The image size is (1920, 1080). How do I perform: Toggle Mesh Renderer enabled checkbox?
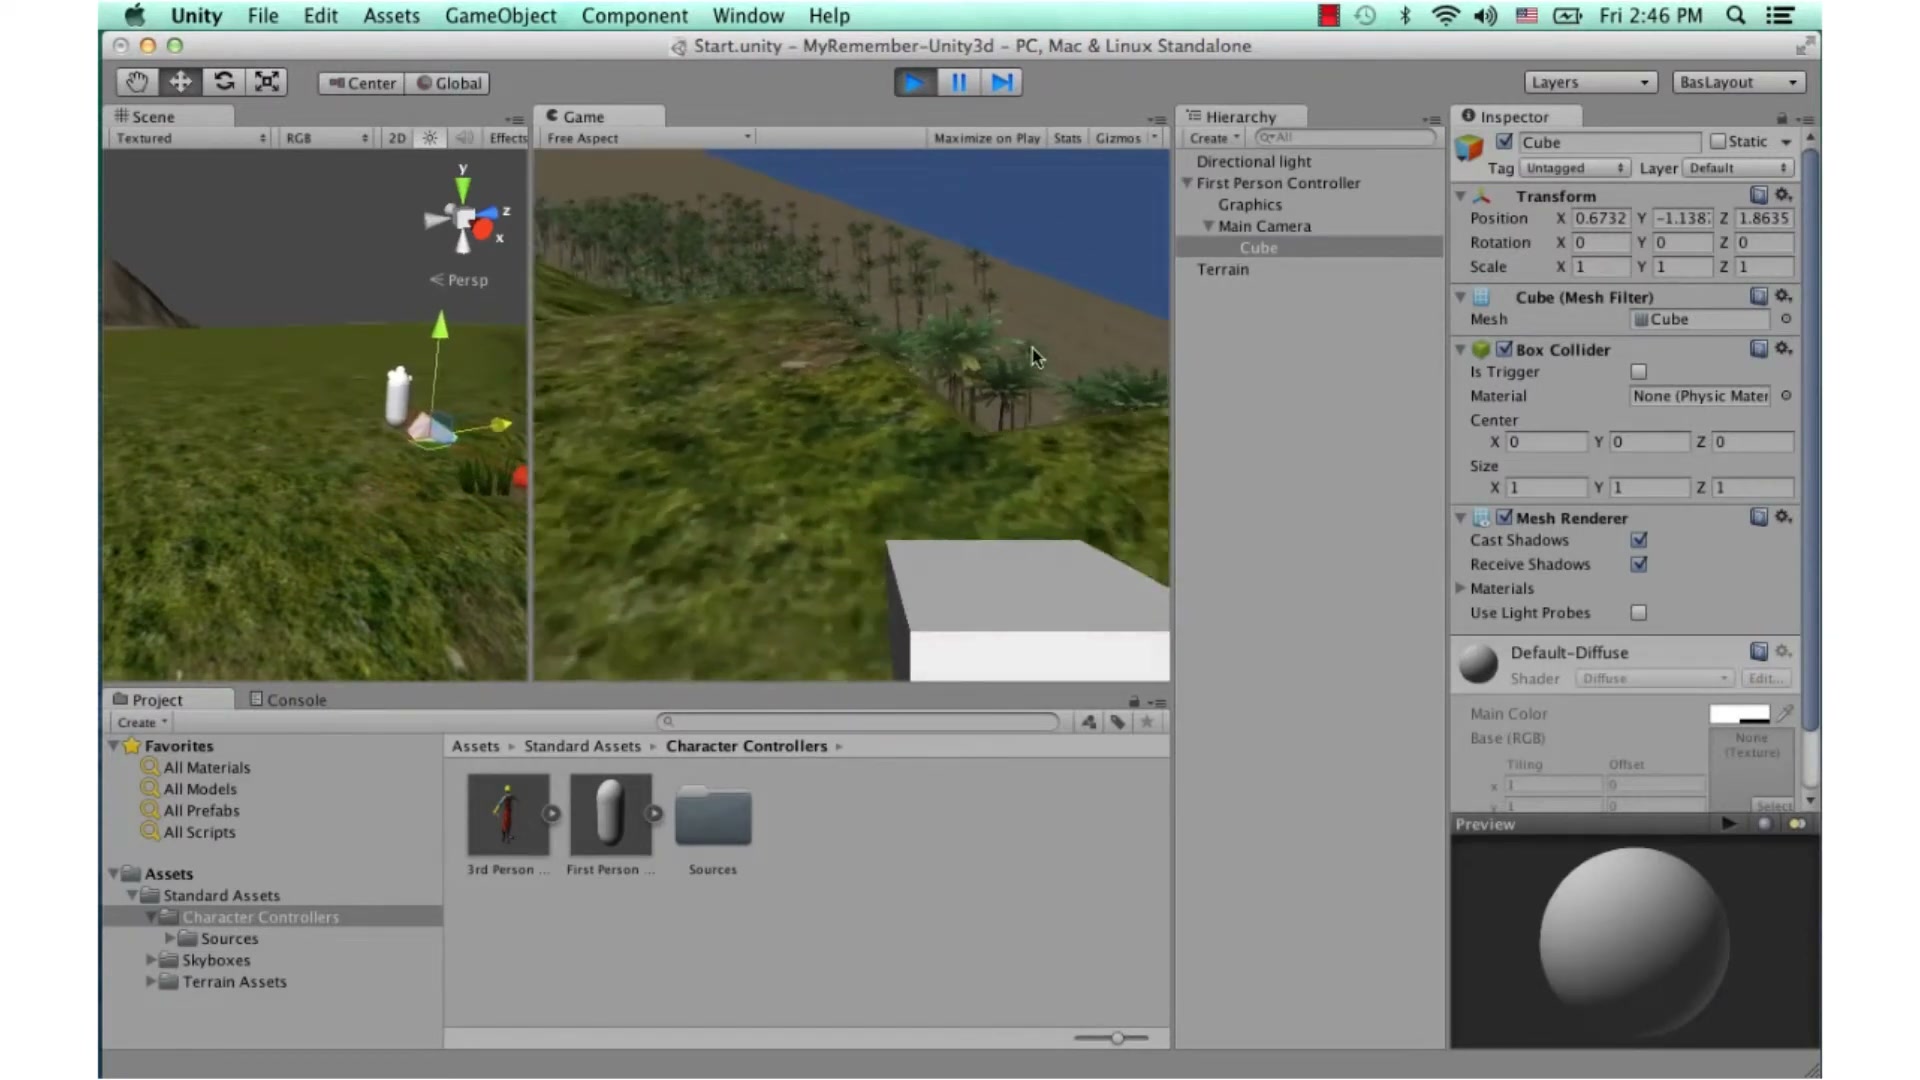1504,518
